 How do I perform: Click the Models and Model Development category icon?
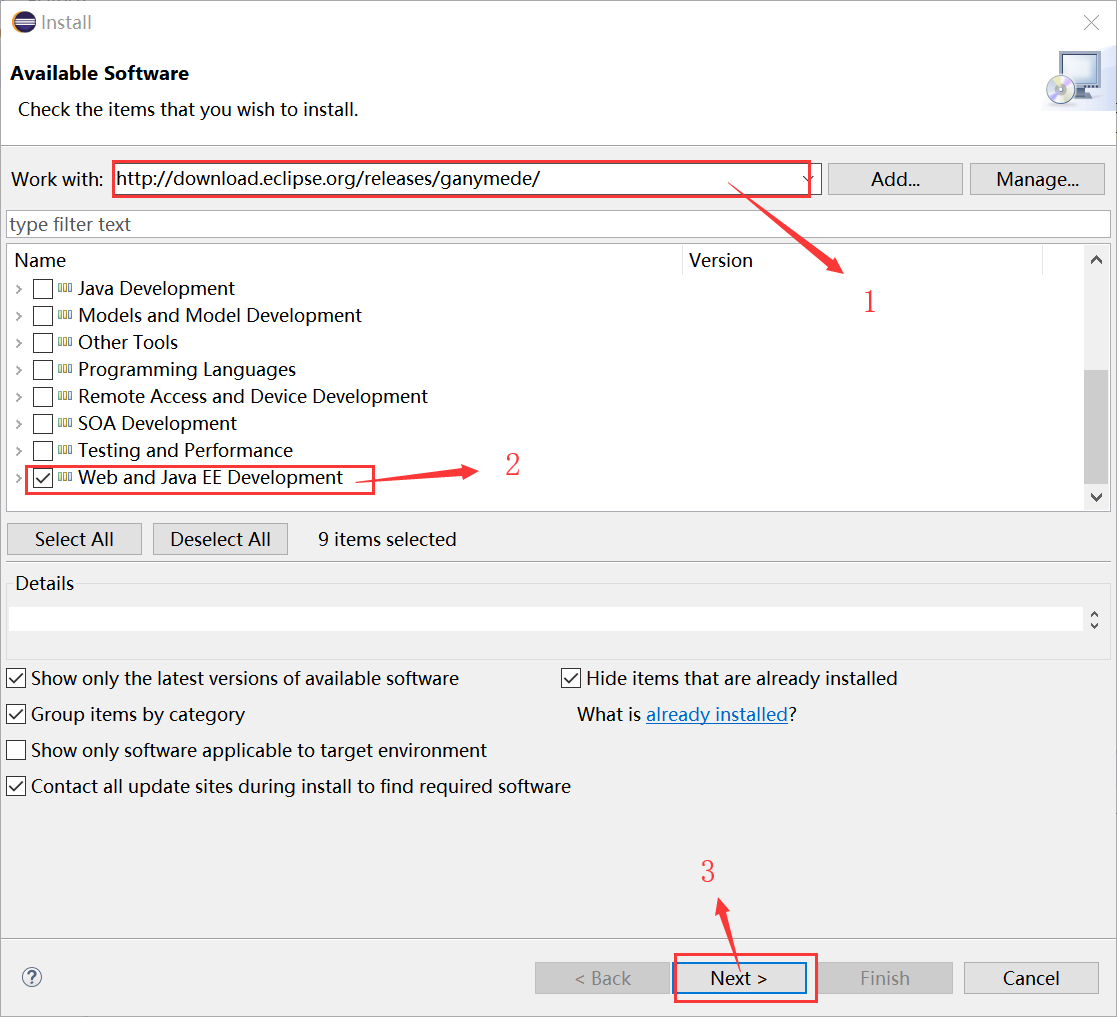pos(65,315)
